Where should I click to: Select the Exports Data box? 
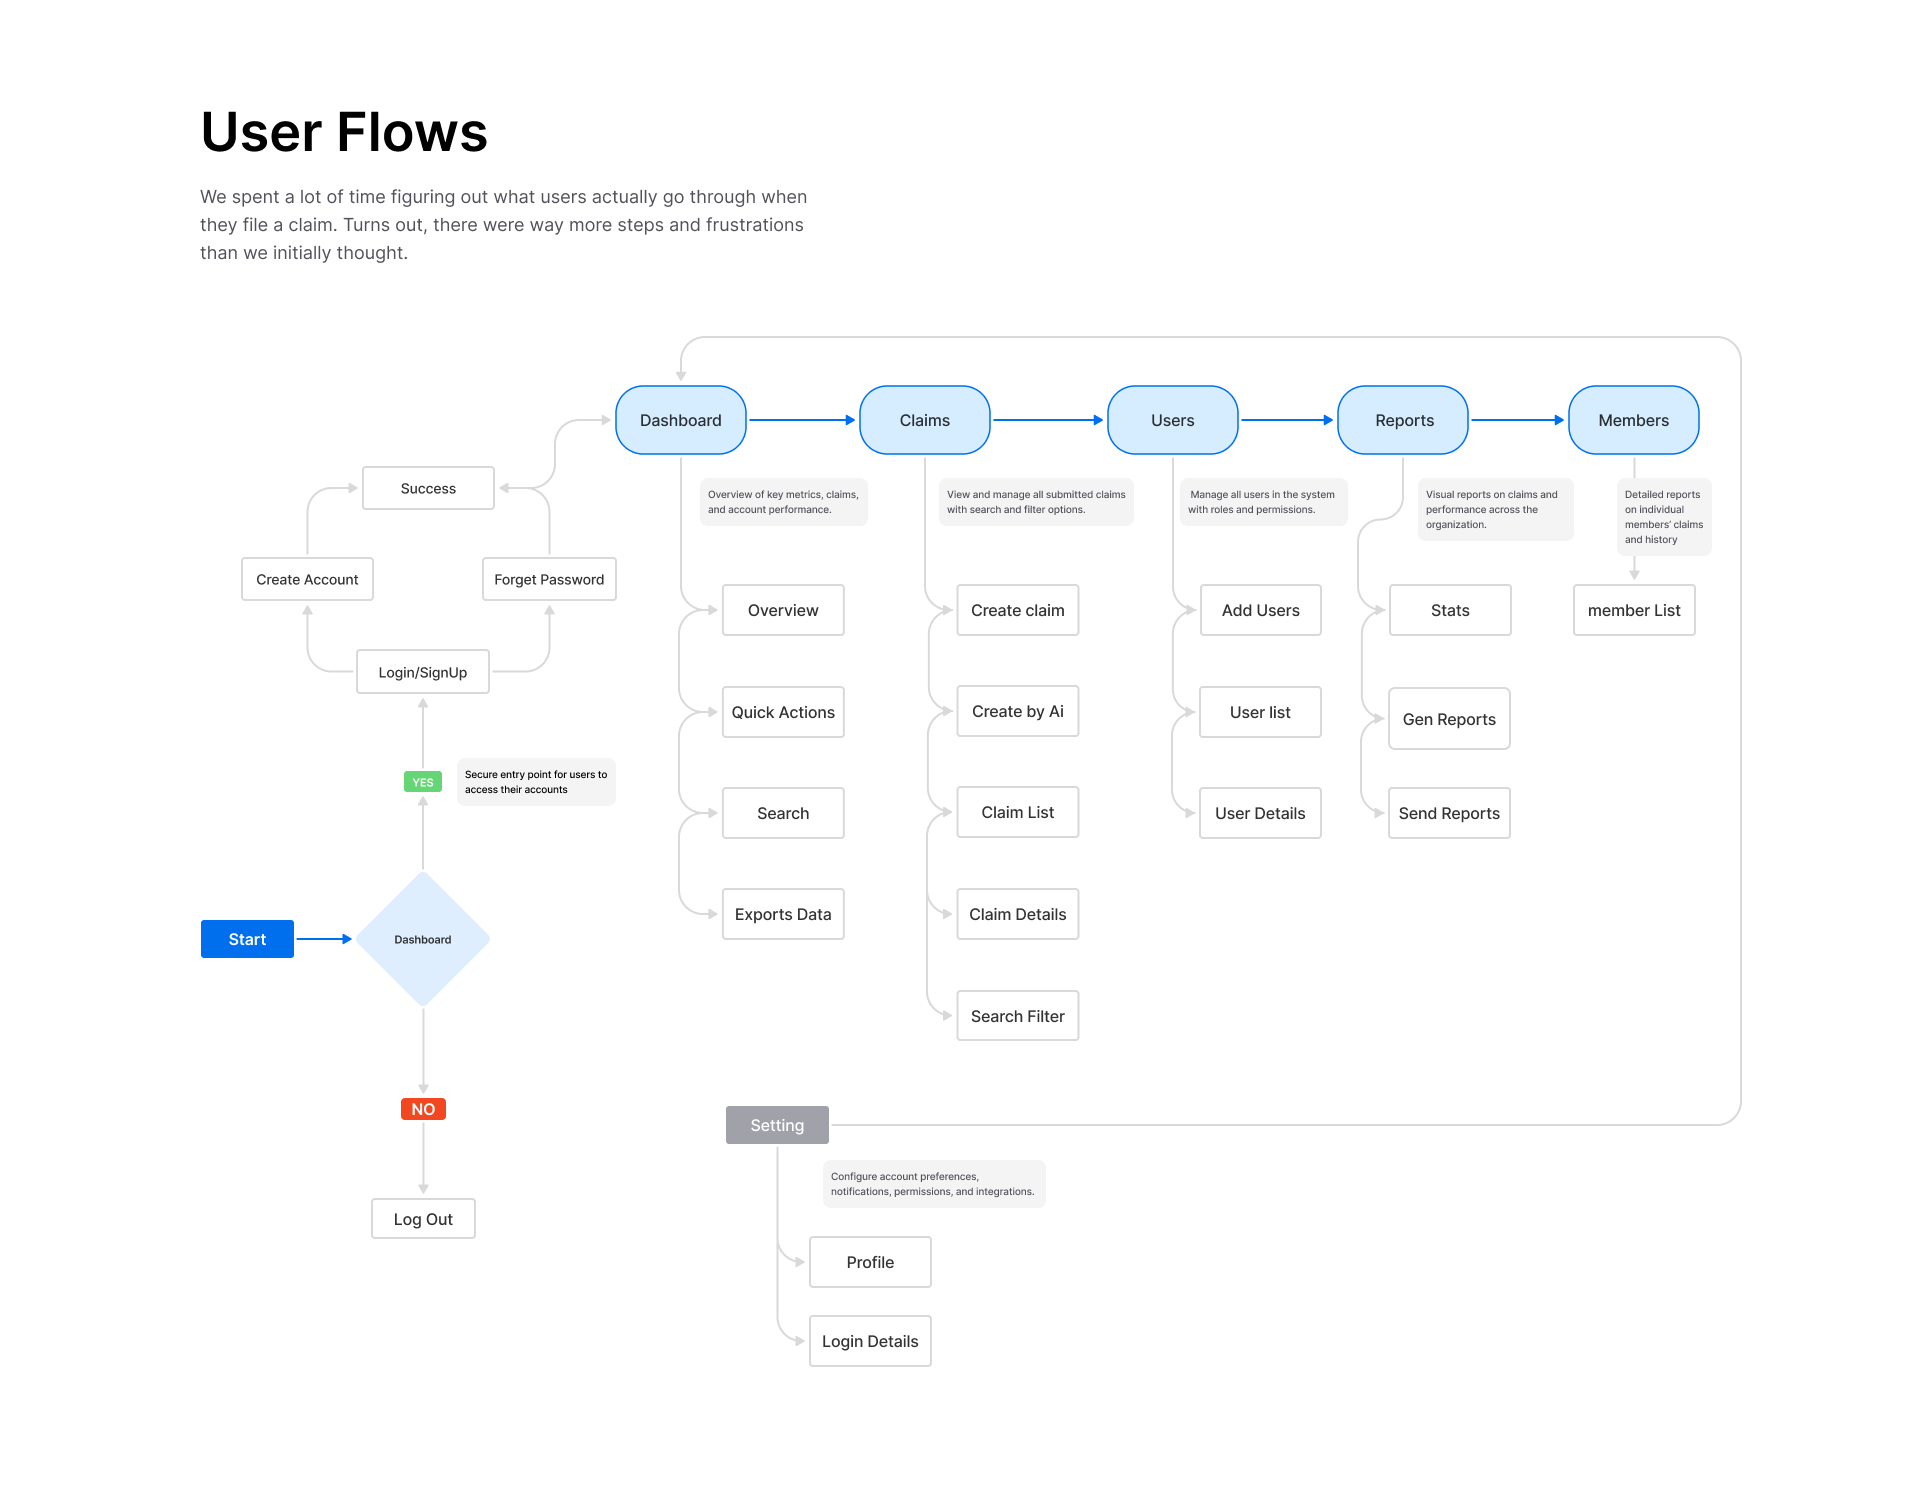pyautogui.click(x=783, y=914)
